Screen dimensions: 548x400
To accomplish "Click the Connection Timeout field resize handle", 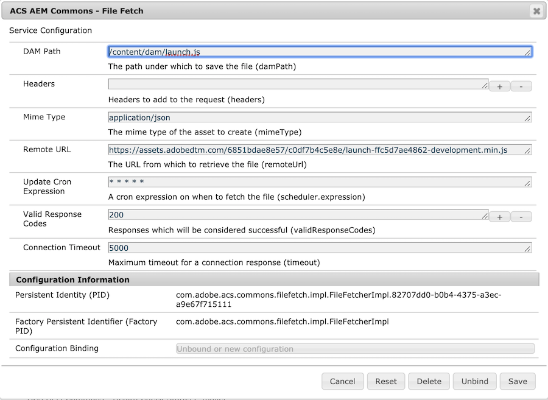I will pos(527,249).
